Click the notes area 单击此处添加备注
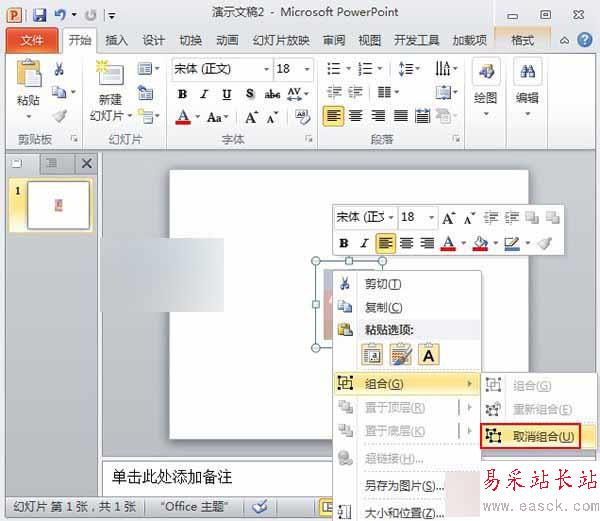This screenshot has height=521, width=600. (x=172, y=477)
